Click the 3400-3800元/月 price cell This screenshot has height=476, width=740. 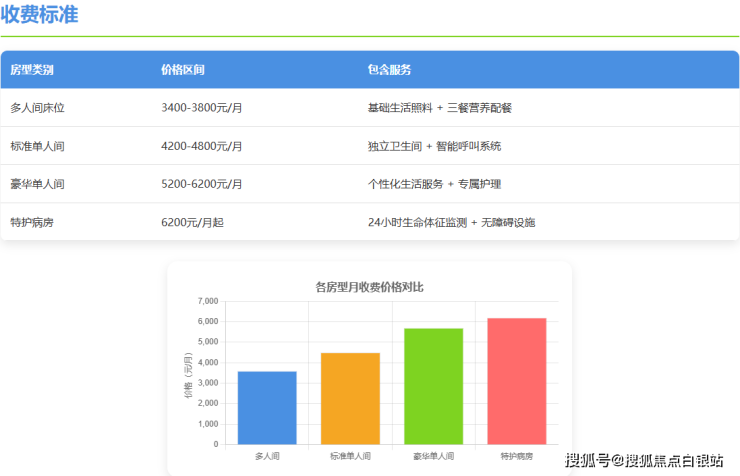(x=202, y=108)
